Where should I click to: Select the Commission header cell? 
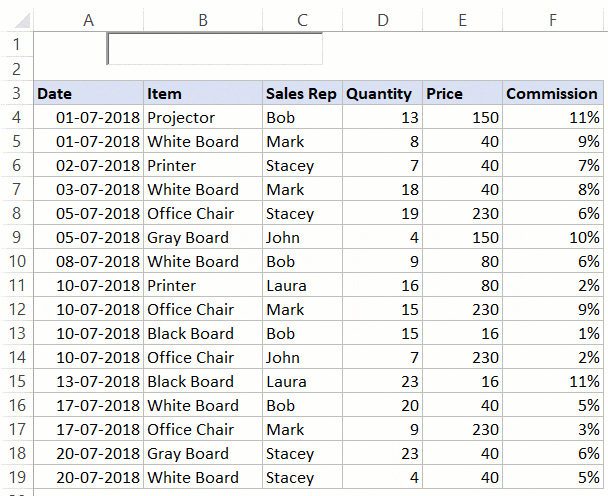point(553,93)
